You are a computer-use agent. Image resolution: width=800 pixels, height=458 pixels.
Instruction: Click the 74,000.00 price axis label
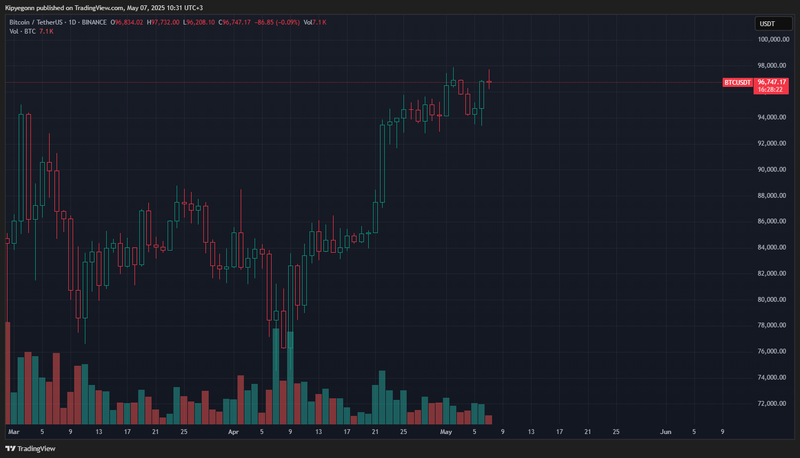click(772, 377)
